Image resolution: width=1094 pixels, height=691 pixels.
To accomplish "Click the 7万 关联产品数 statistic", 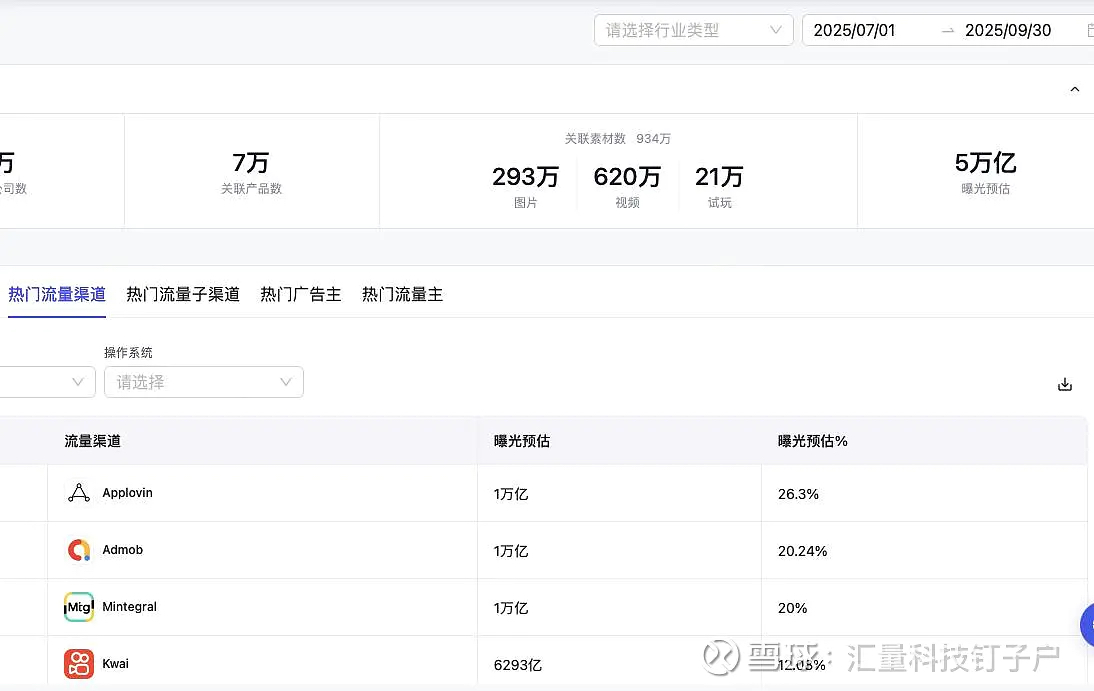I will pyautogui.click(x=251, y=172).
